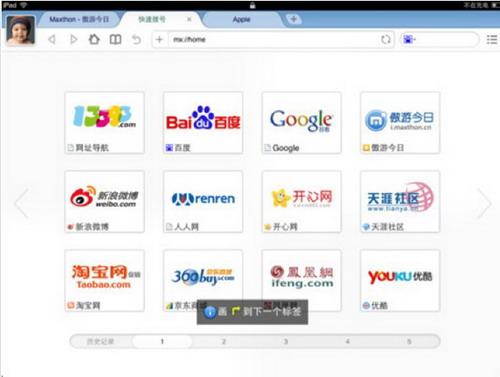This screenshot has height=377, width=500.
Task: Click the orientation lock icon in status bar
Action: (252, 5)
